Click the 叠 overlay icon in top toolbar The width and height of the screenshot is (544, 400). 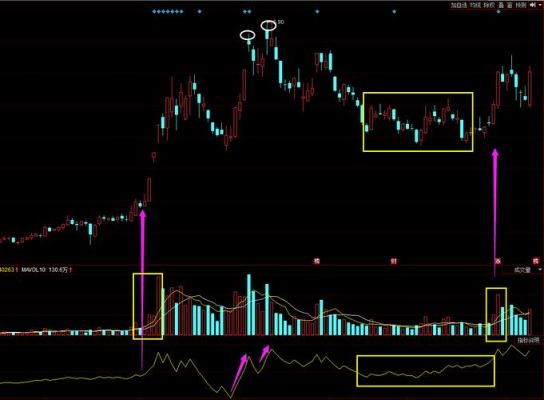coord(501,5)
